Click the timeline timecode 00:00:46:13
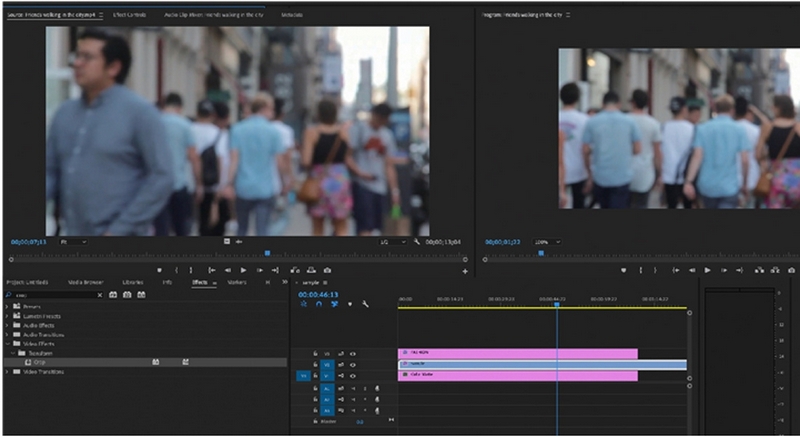The width and height of the screenshot is (800, 437). (319, 294)
